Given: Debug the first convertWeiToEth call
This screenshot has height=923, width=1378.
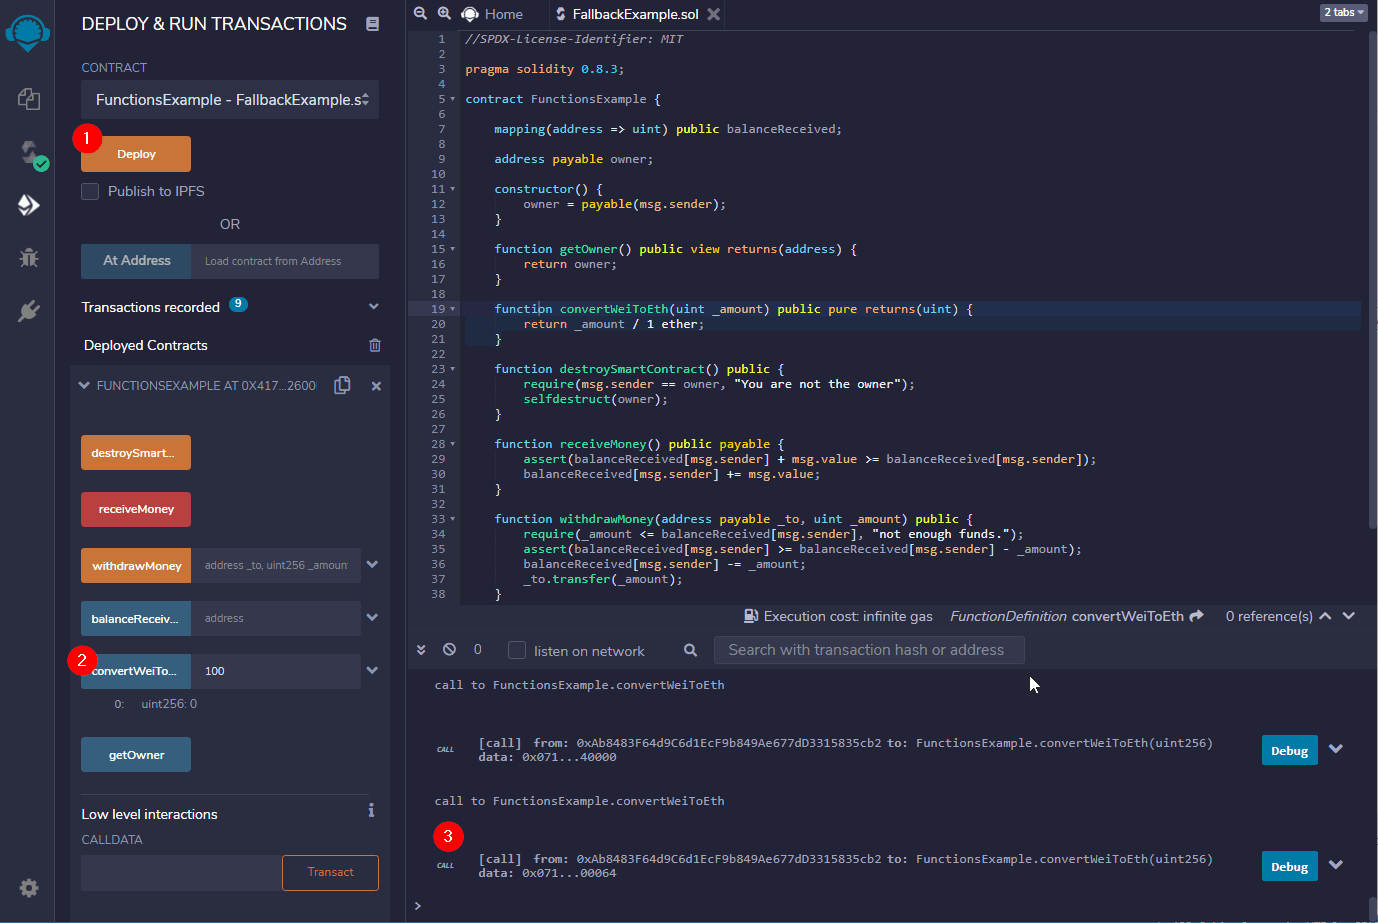Looking at the screenshot, I should [1289, 750].
